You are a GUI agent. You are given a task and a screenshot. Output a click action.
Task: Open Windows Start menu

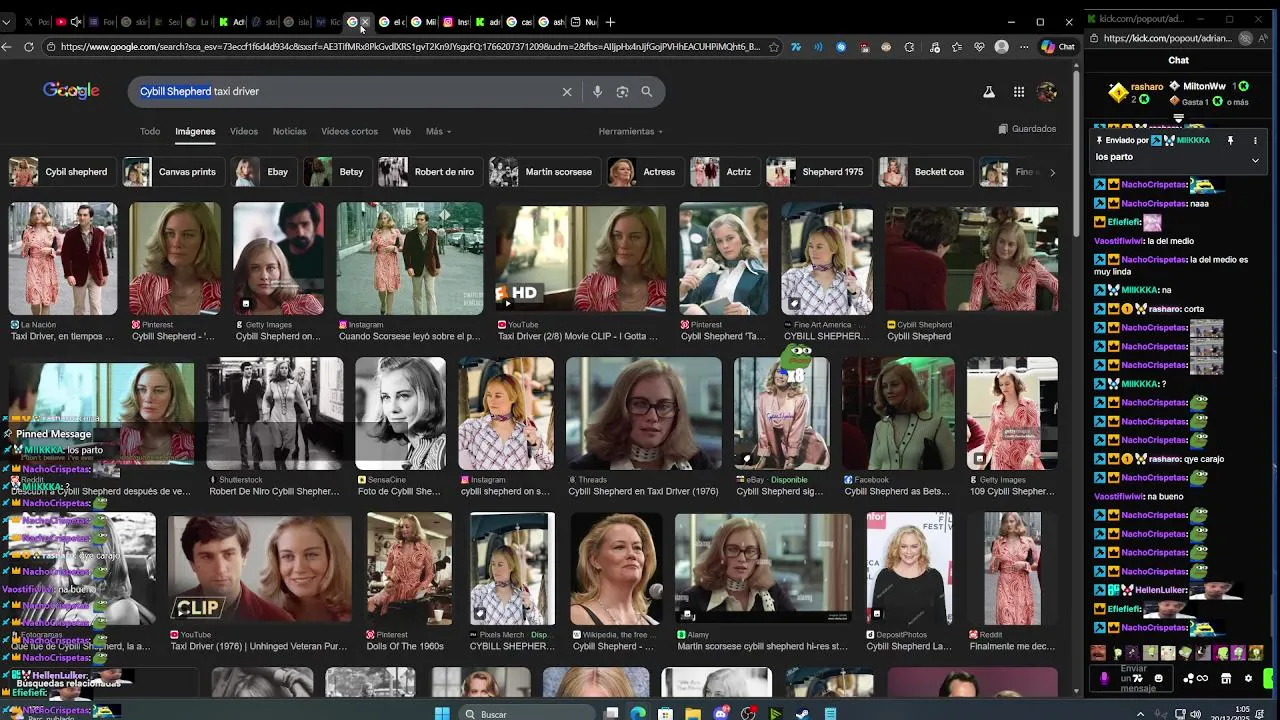coord(443,714)
